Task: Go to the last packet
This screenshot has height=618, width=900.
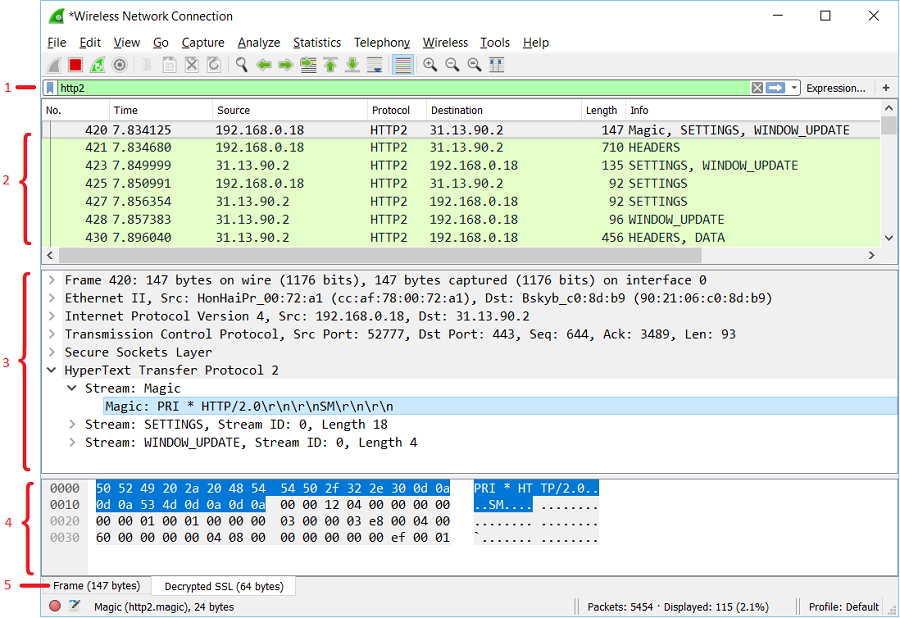Action: [x=353, y=64]
